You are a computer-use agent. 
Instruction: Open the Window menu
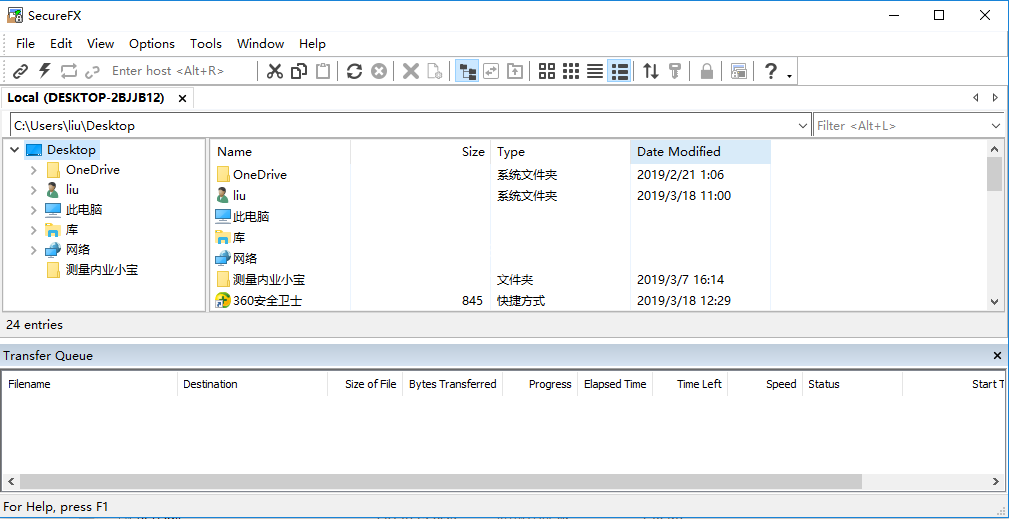[261, 44]
